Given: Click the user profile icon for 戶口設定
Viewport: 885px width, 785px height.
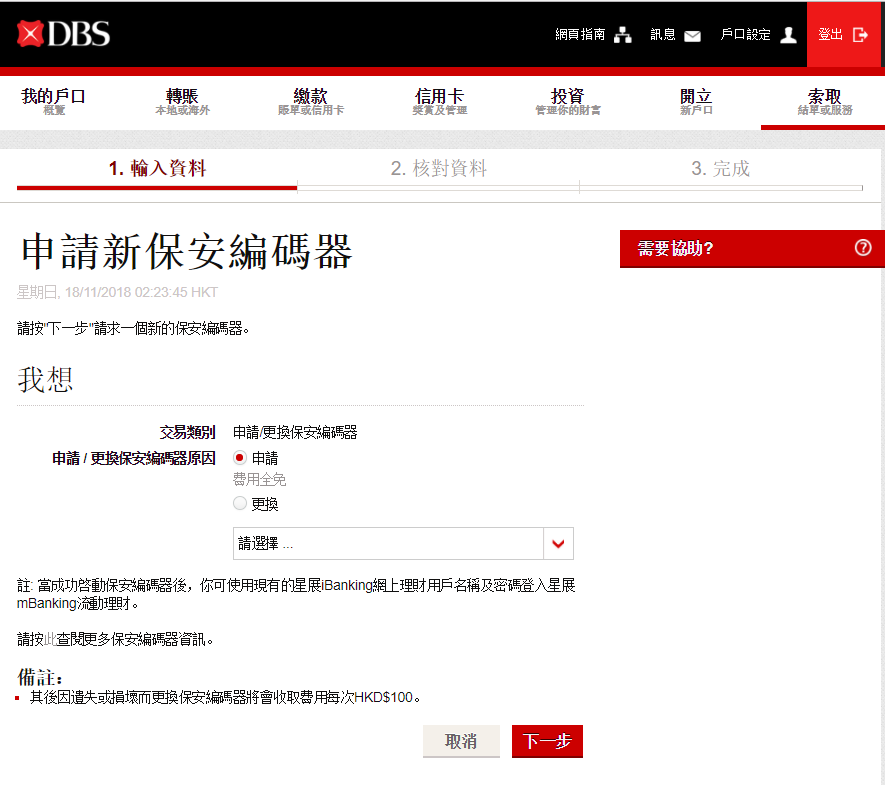Looking at the screenshot, I should [788, 35].
